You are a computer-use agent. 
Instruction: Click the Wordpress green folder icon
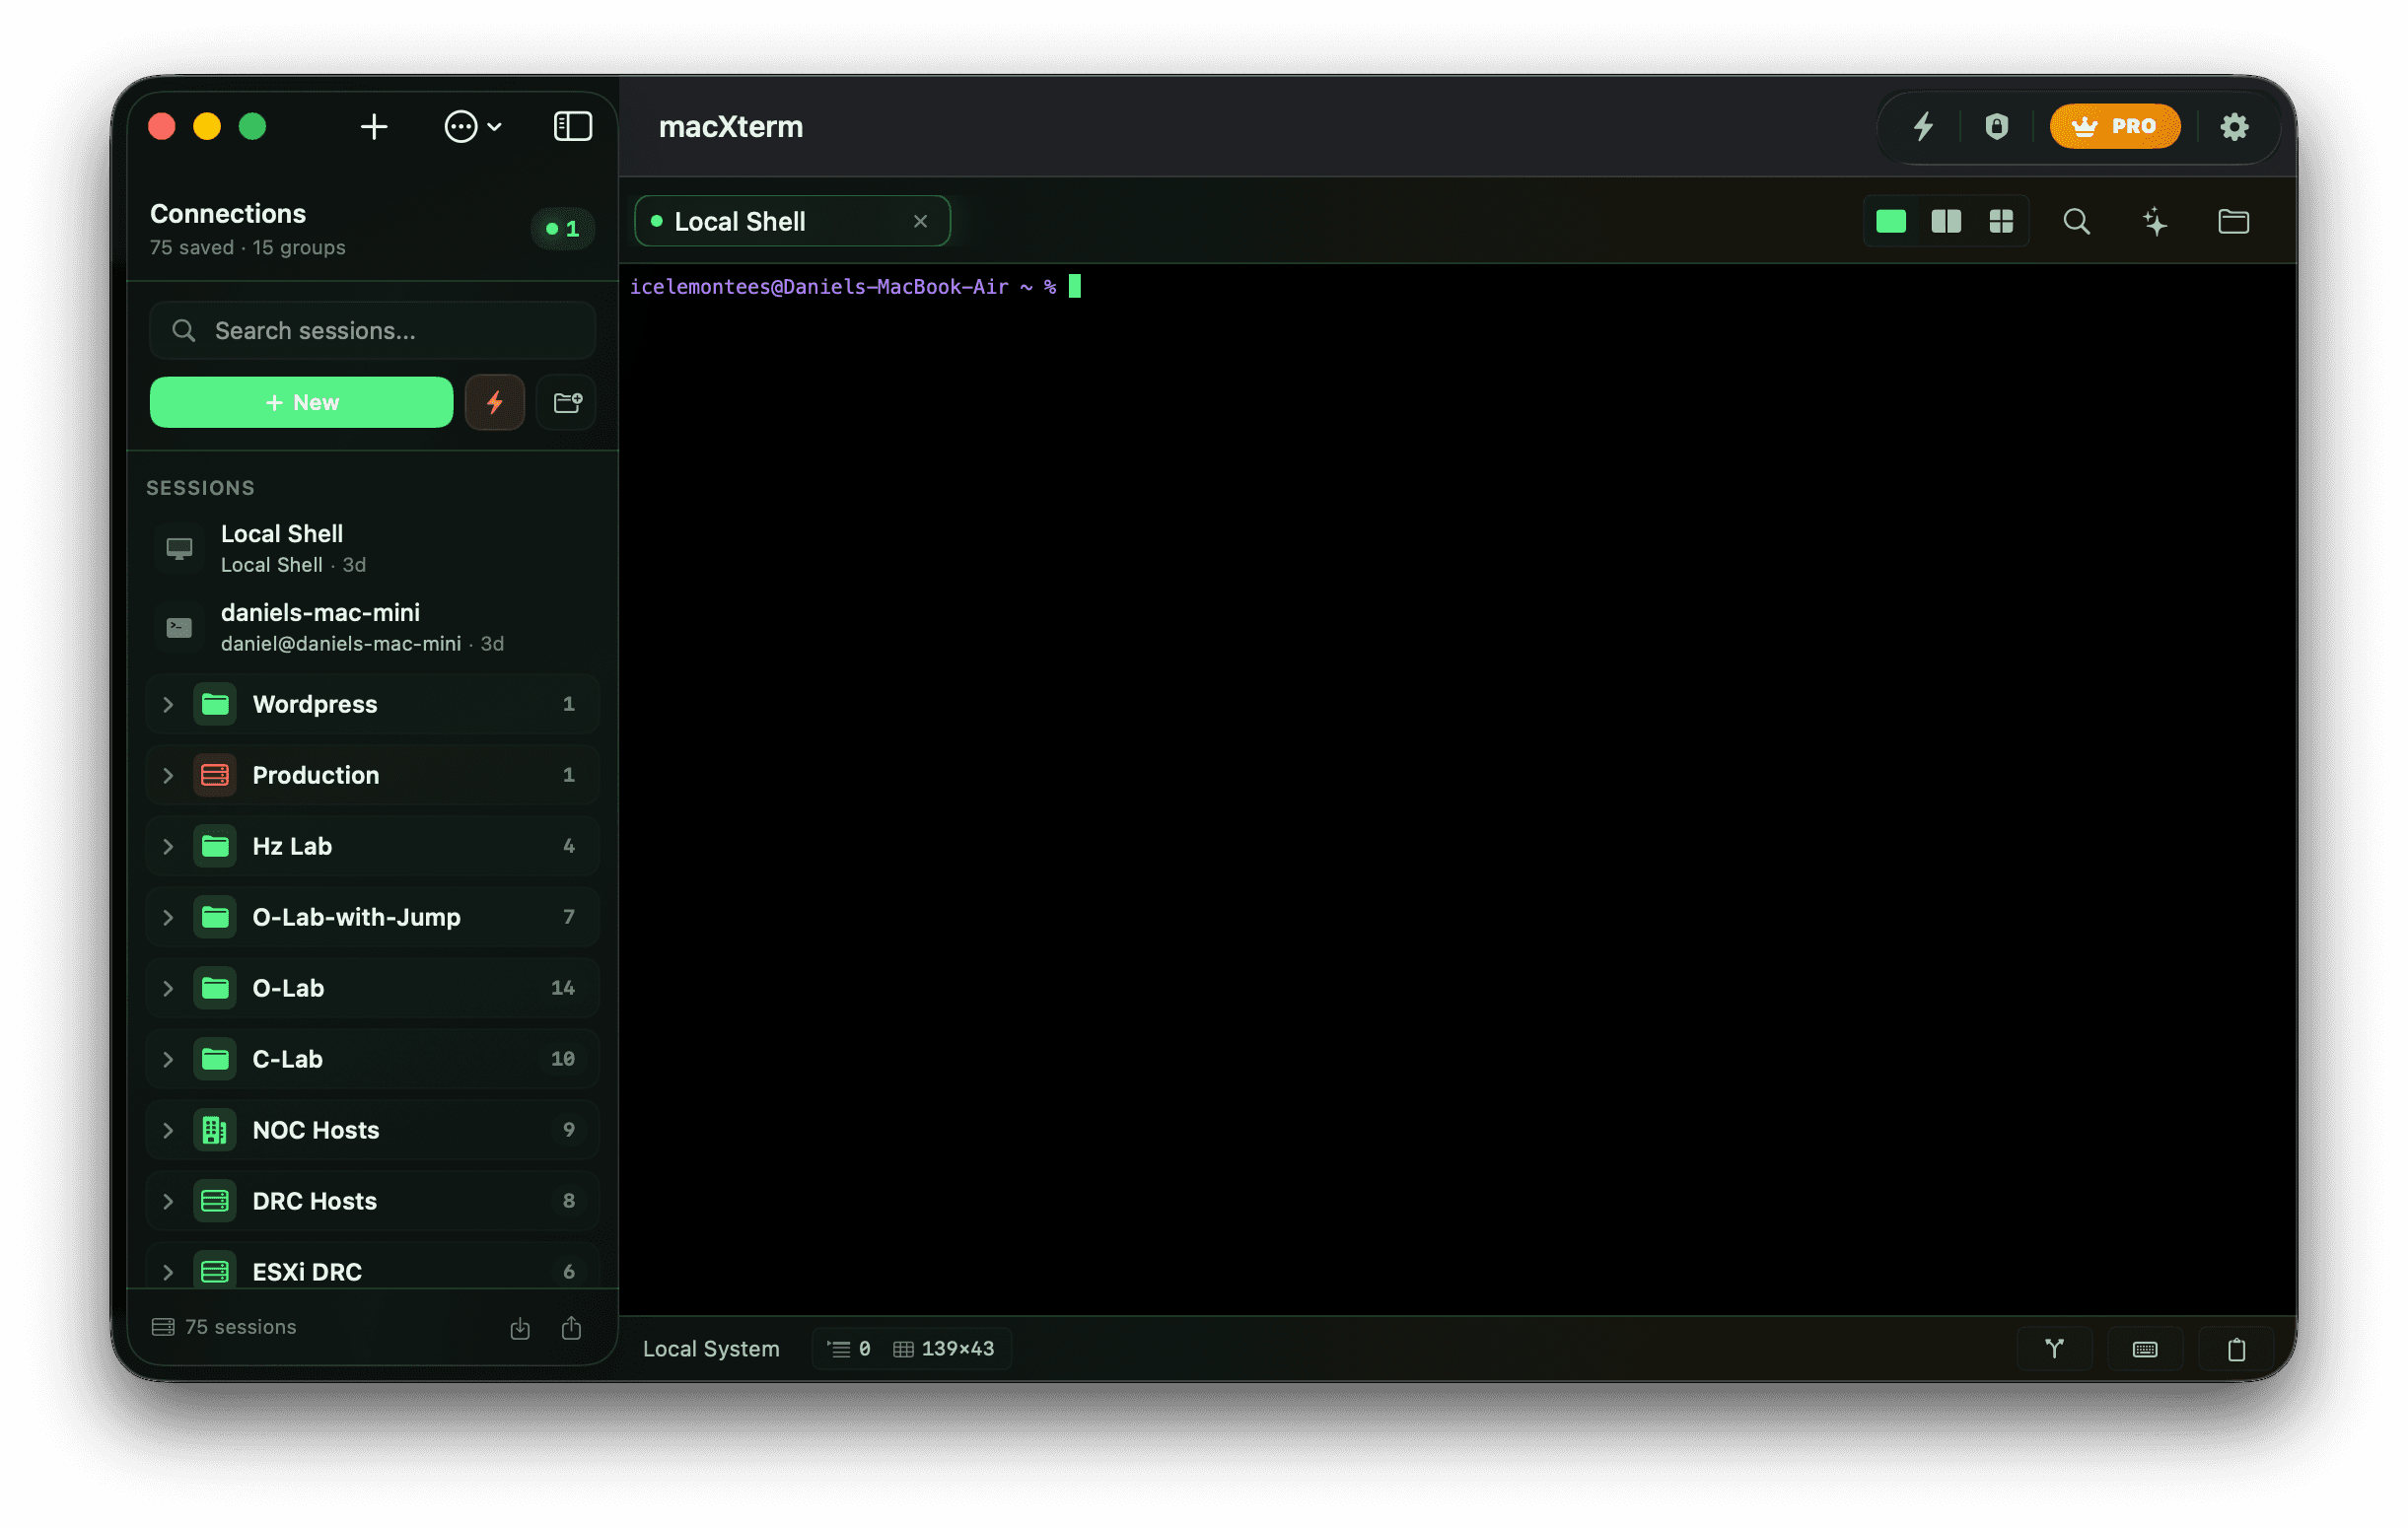pyautogui.click(x=215, y=705)
